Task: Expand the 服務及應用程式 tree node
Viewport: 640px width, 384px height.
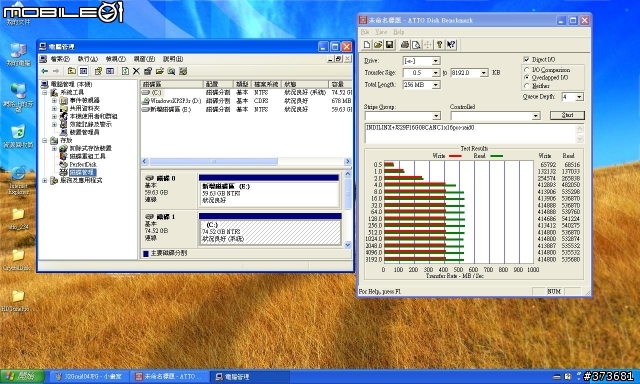Action: point(45,180)
